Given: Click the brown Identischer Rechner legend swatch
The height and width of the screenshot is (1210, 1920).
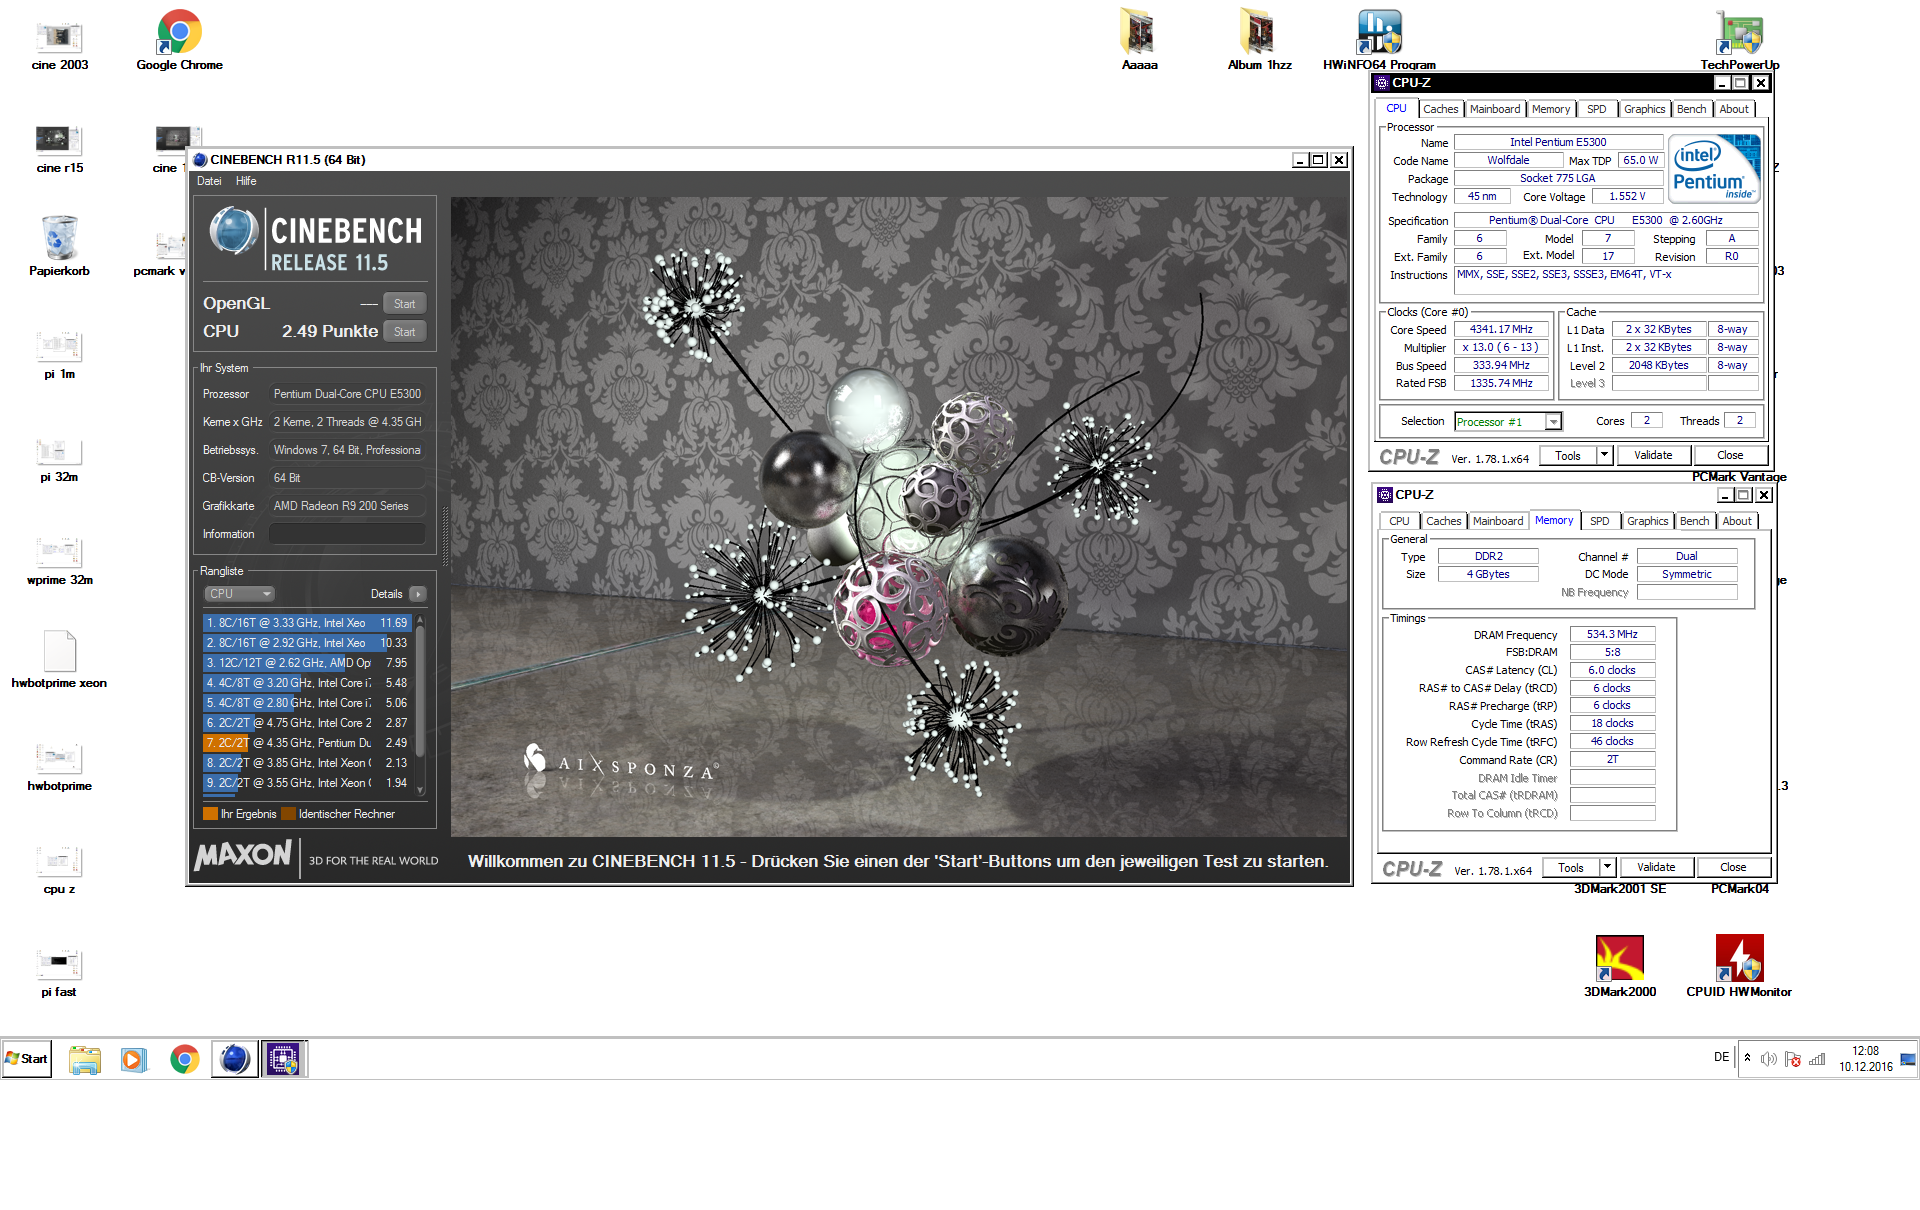Looking at the screenshot, I should tap(289, 814).
